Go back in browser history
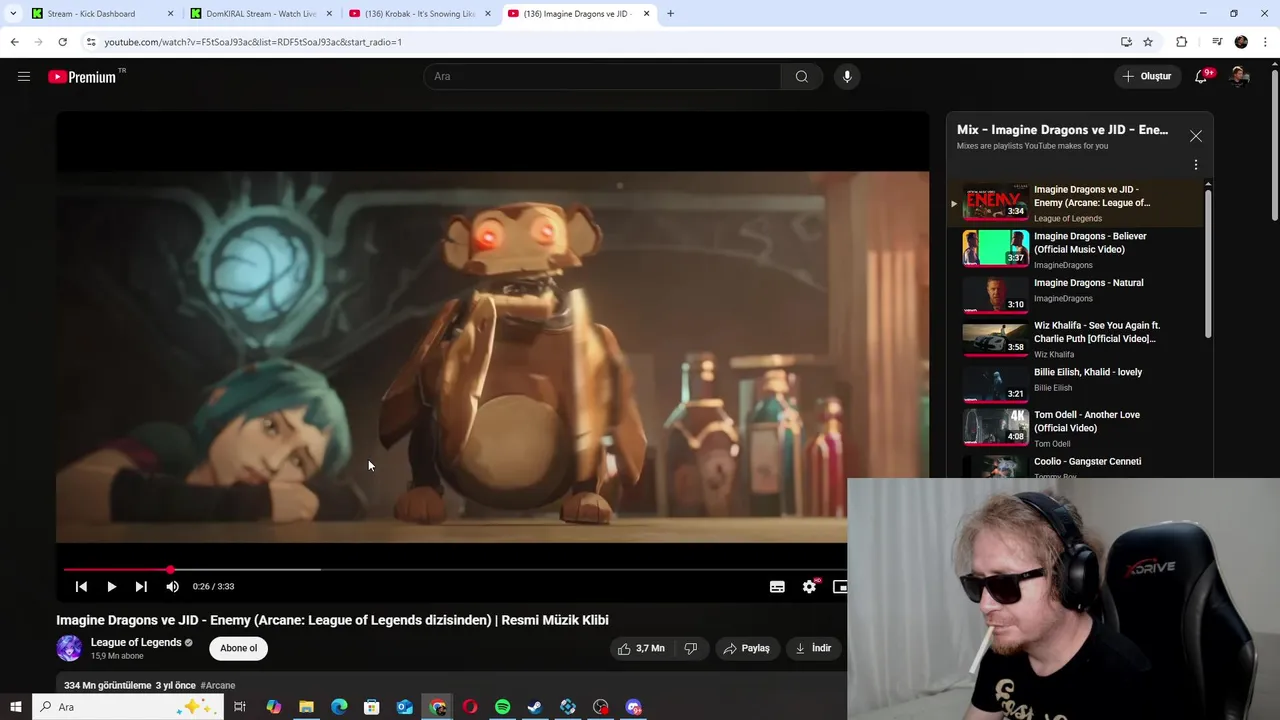This screenshot has height=720, width=1280. [x=14, y=42]
